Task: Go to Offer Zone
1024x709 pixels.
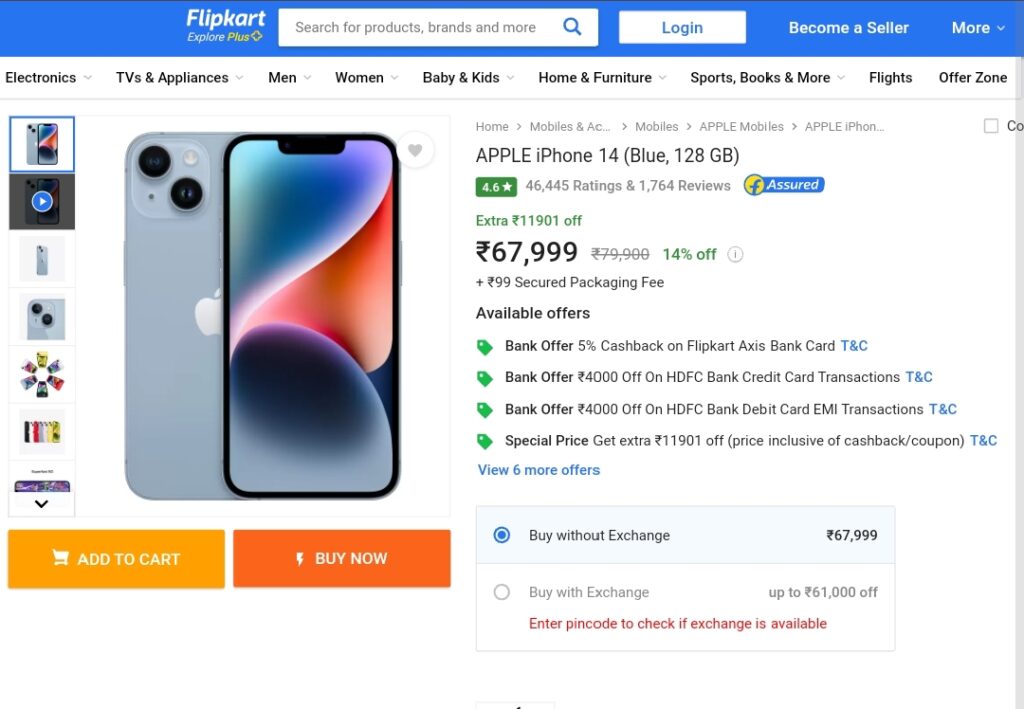Action: (972, 78)
